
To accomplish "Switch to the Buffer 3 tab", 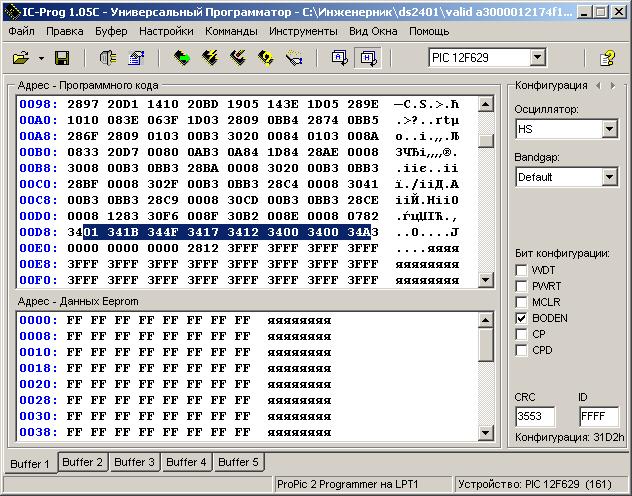I will [x=134, y=462].
